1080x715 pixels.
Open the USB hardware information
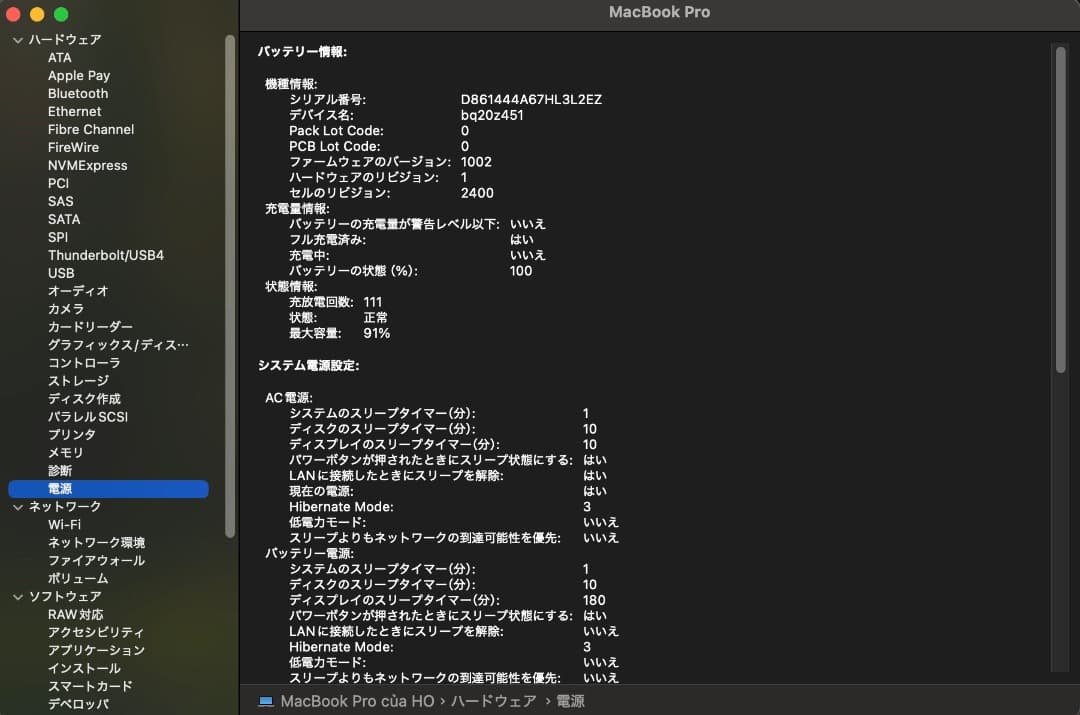(x=61, y=273)
